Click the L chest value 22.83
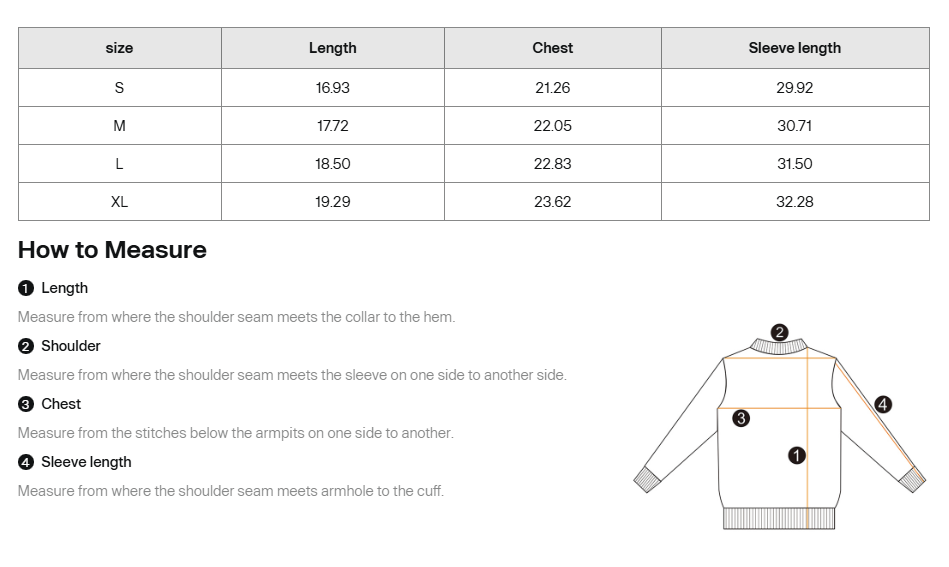The width and height of the screenshot is (949, 567). tap(553, 164)
